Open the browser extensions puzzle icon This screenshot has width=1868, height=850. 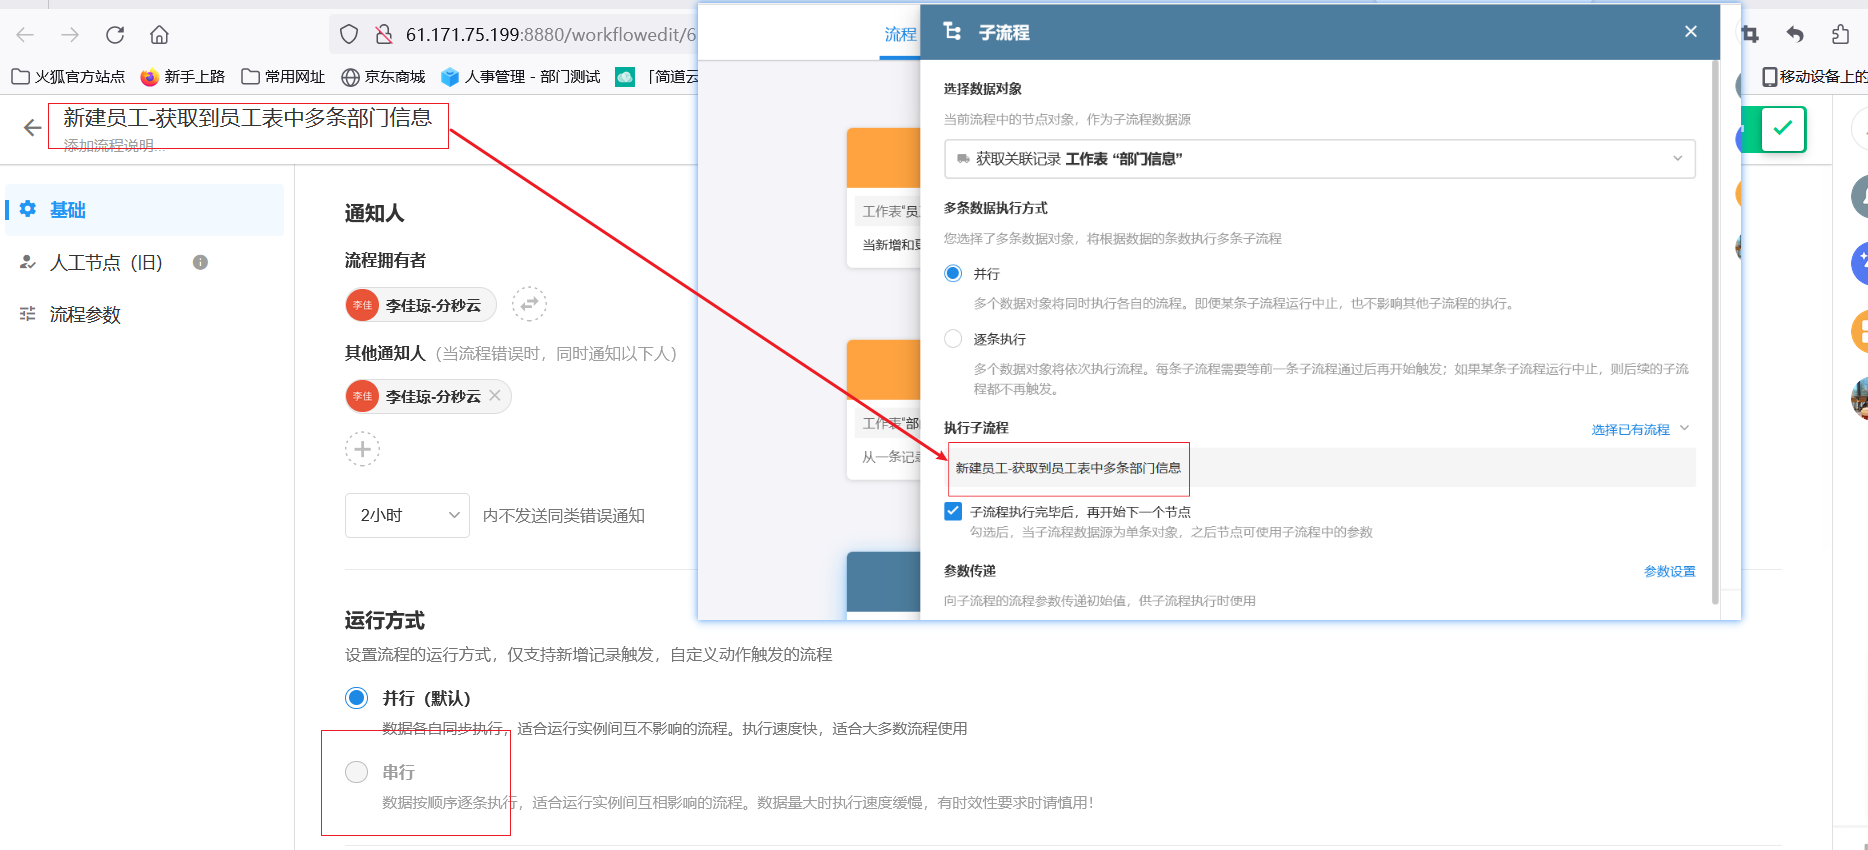[x=1840, y=35]
